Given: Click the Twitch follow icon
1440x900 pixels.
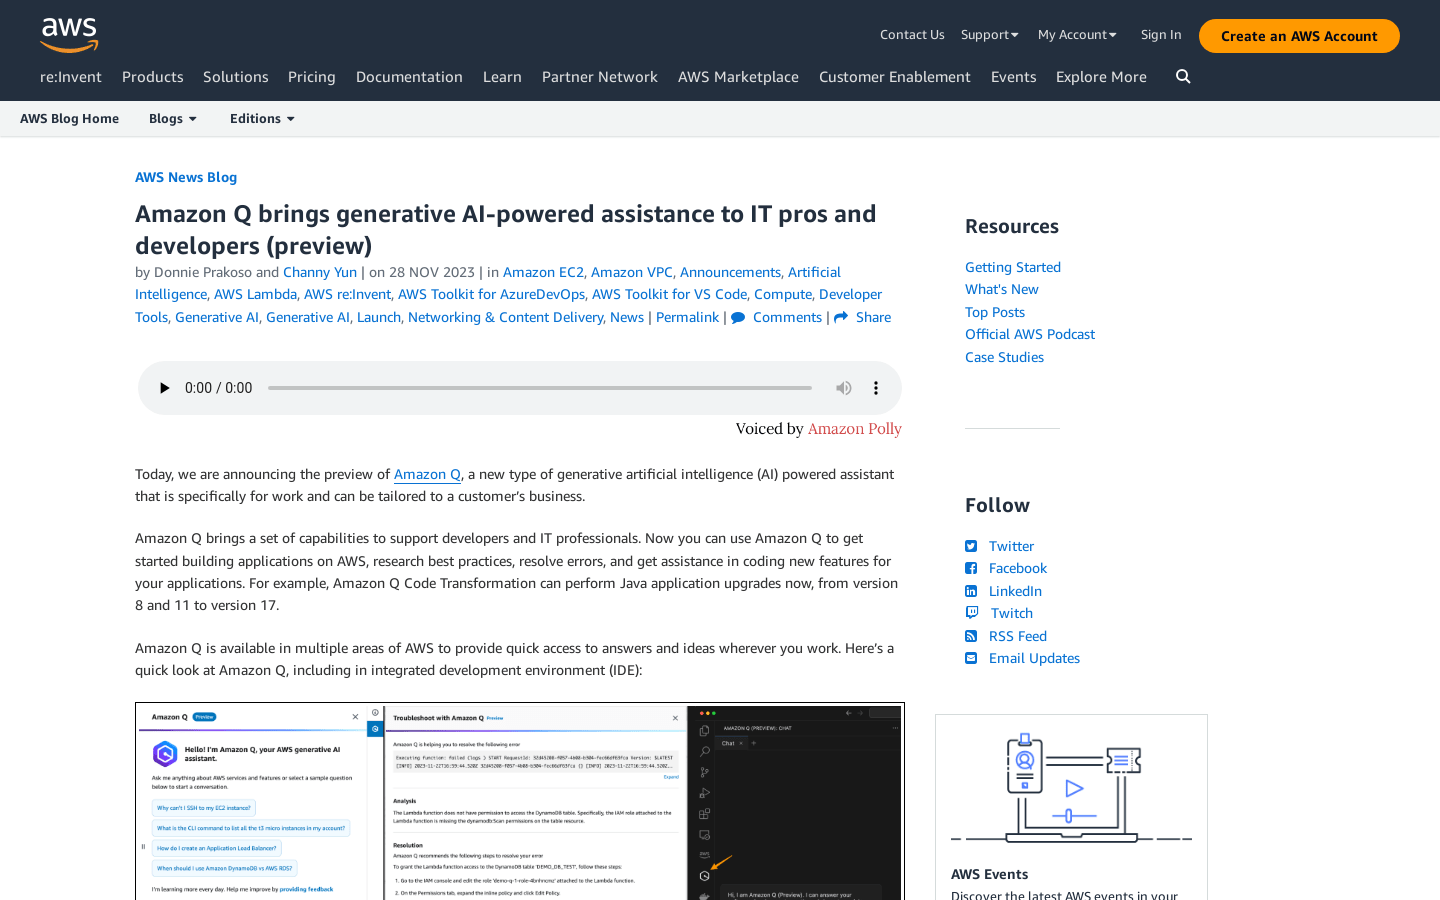Looking at the screenshot, I should click(x=971, y=613).
